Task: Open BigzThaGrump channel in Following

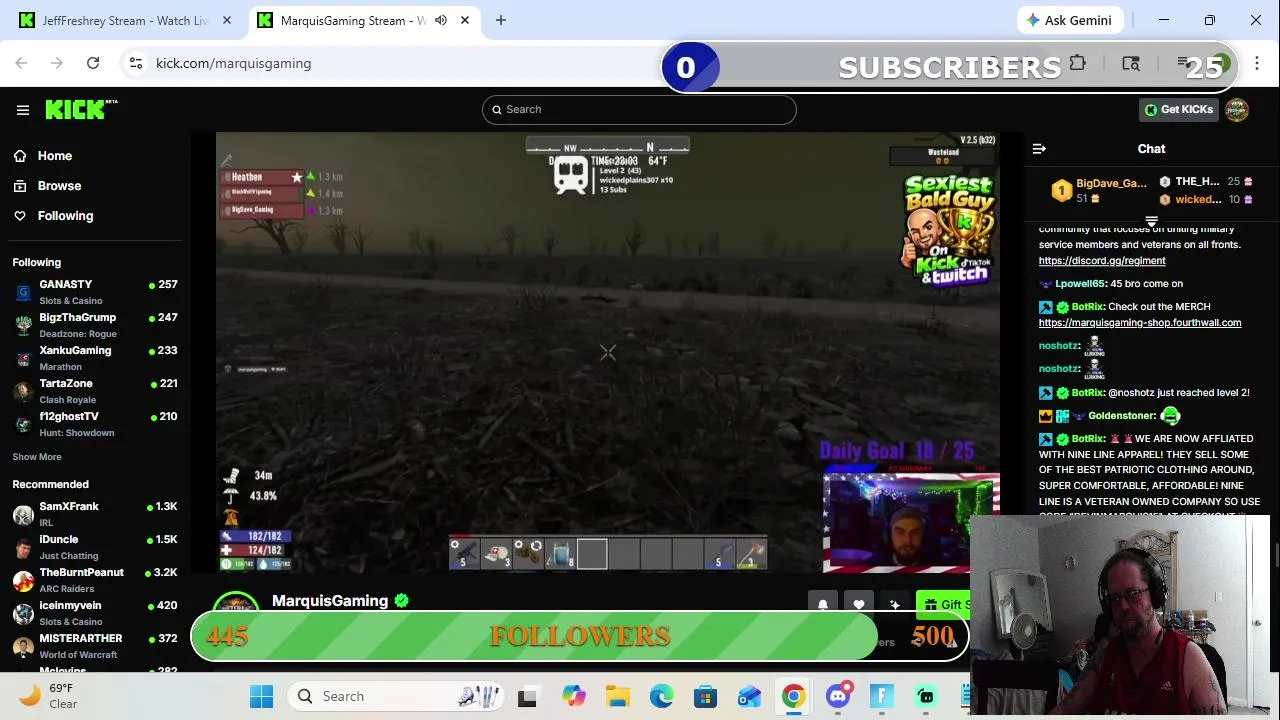Action: pos(96,325)
